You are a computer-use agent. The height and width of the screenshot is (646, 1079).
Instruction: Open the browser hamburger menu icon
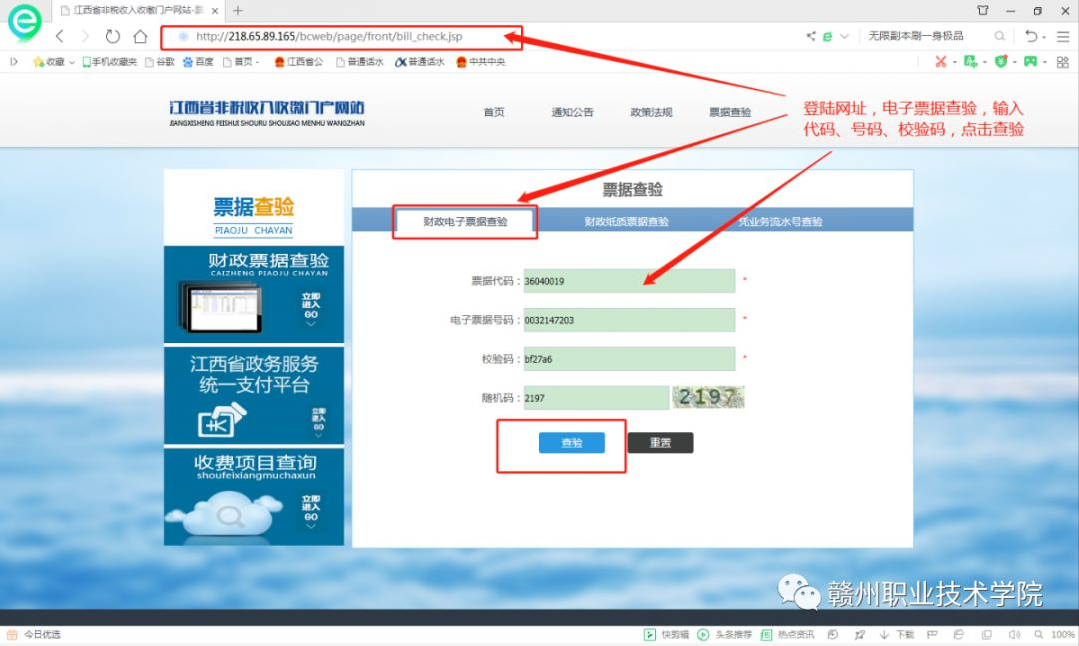pos(1062,36)
